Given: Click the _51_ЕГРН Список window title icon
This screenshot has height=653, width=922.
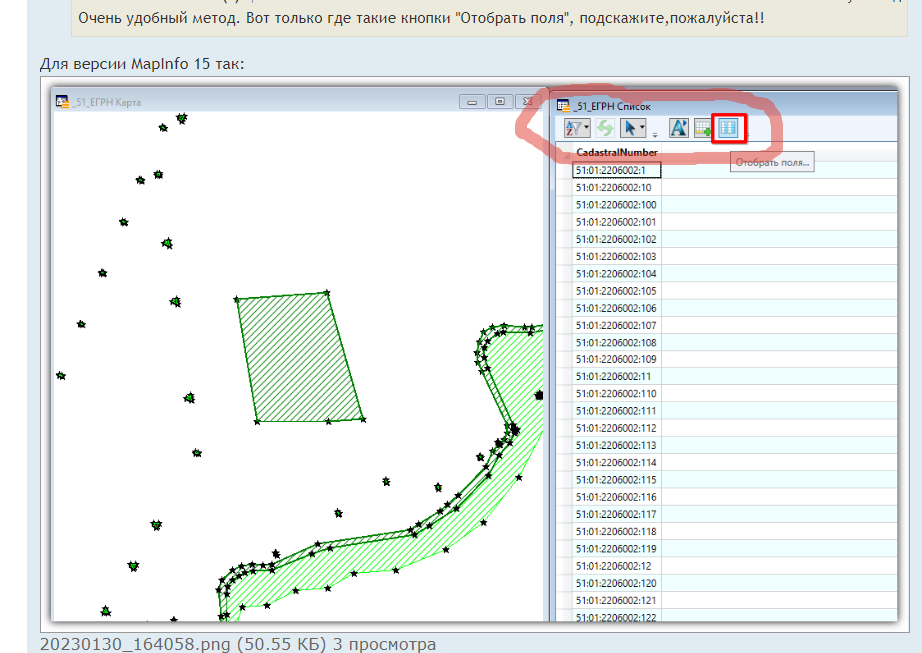Looking at the screenshot, I should [x=563, y=104].
